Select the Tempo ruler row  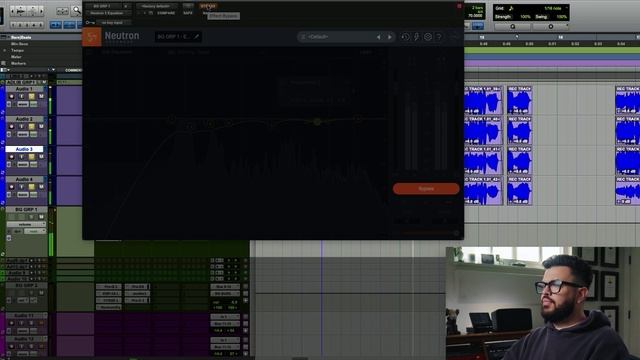click(18, 50)
